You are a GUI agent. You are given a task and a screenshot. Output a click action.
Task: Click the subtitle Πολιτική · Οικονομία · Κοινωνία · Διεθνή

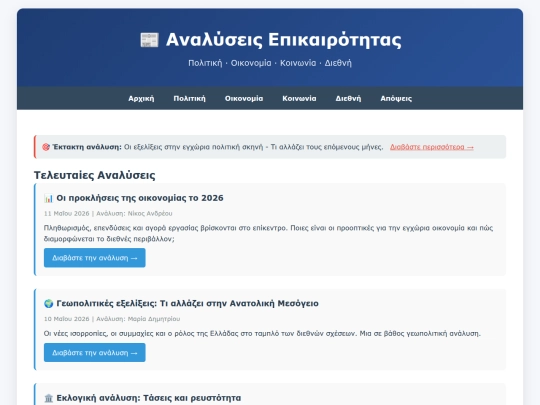[270, 63]
